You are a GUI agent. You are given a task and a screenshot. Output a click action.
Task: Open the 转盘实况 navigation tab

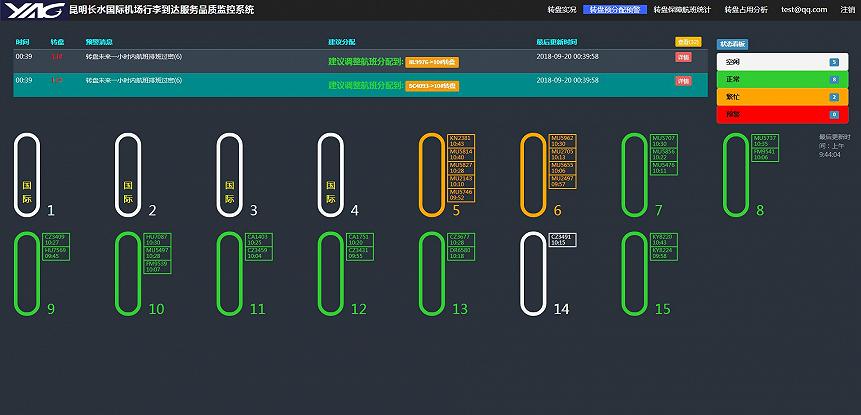(562, 9)
